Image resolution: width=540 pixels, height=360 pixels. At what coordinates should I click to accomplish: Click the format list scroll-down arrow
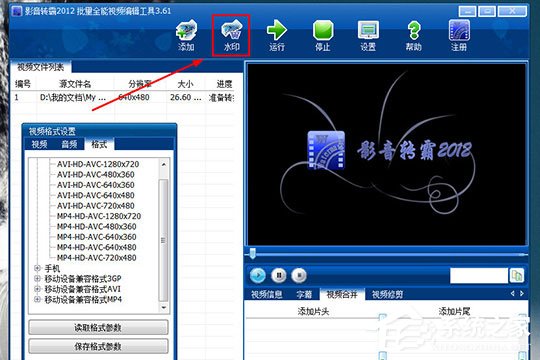coord(164,307)
